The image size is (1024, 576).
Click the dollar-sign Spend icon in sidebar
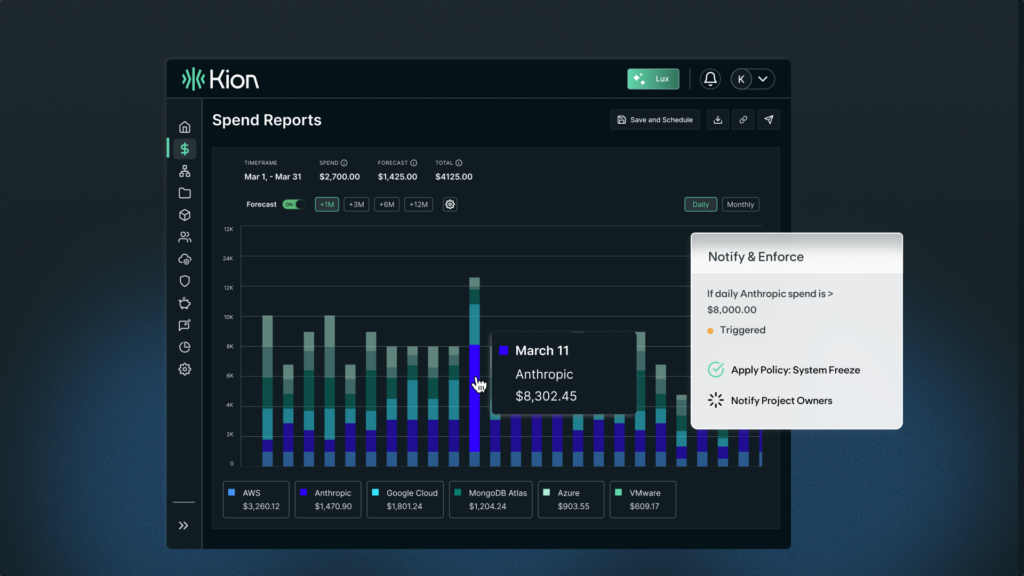coord(184,149)
